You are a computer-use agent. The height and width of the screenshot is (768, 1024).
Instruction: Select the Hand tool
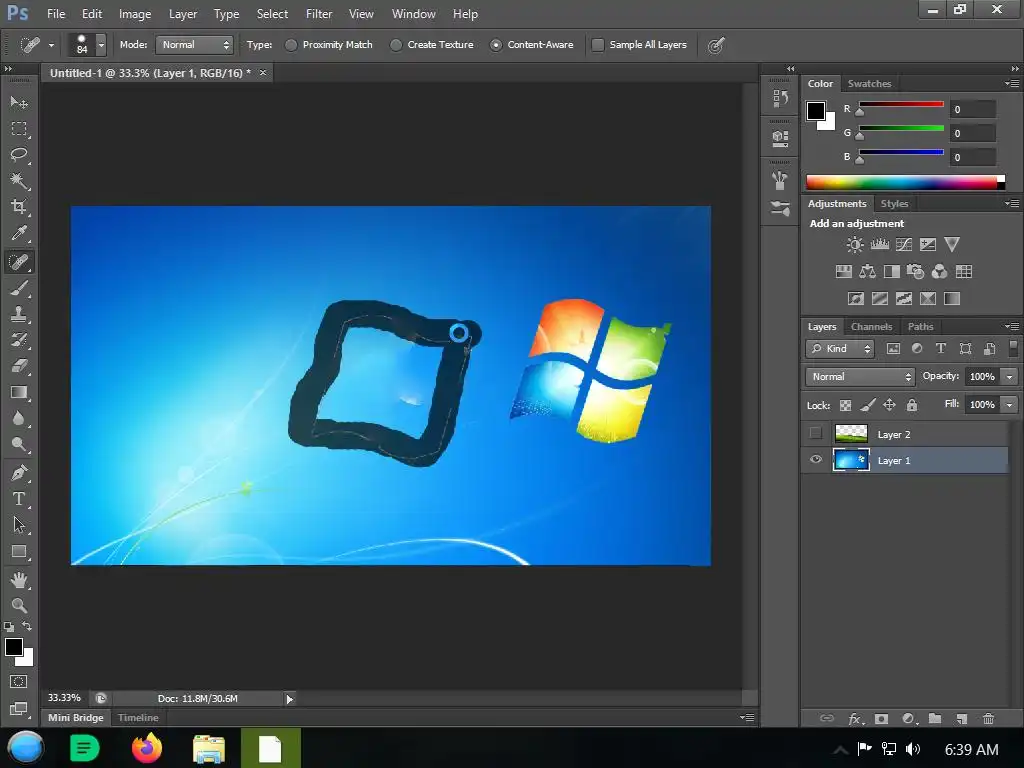click(x=19, y=579)
